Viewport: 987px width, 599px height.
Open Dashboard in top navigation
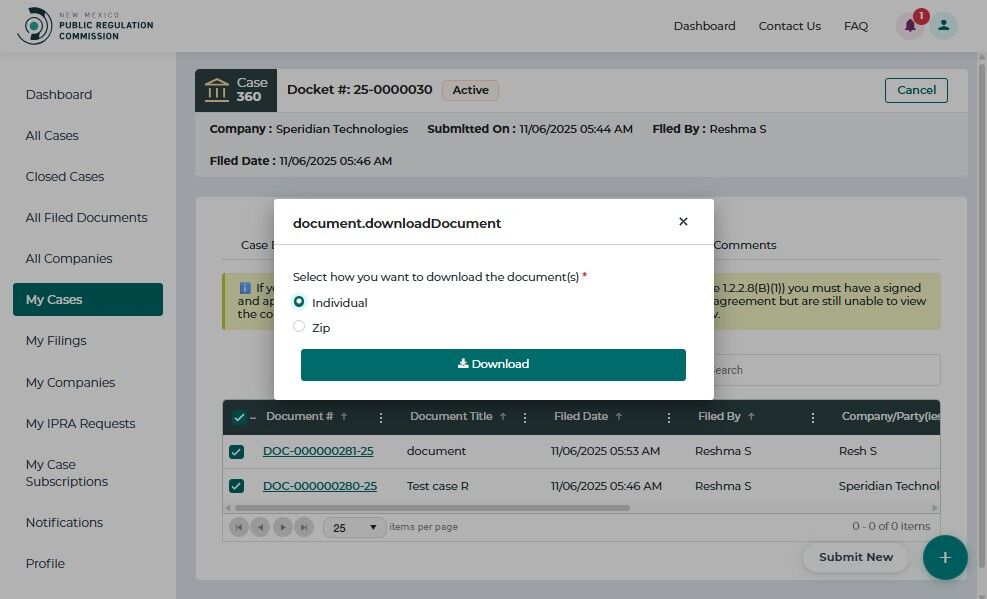pos(704,26)
